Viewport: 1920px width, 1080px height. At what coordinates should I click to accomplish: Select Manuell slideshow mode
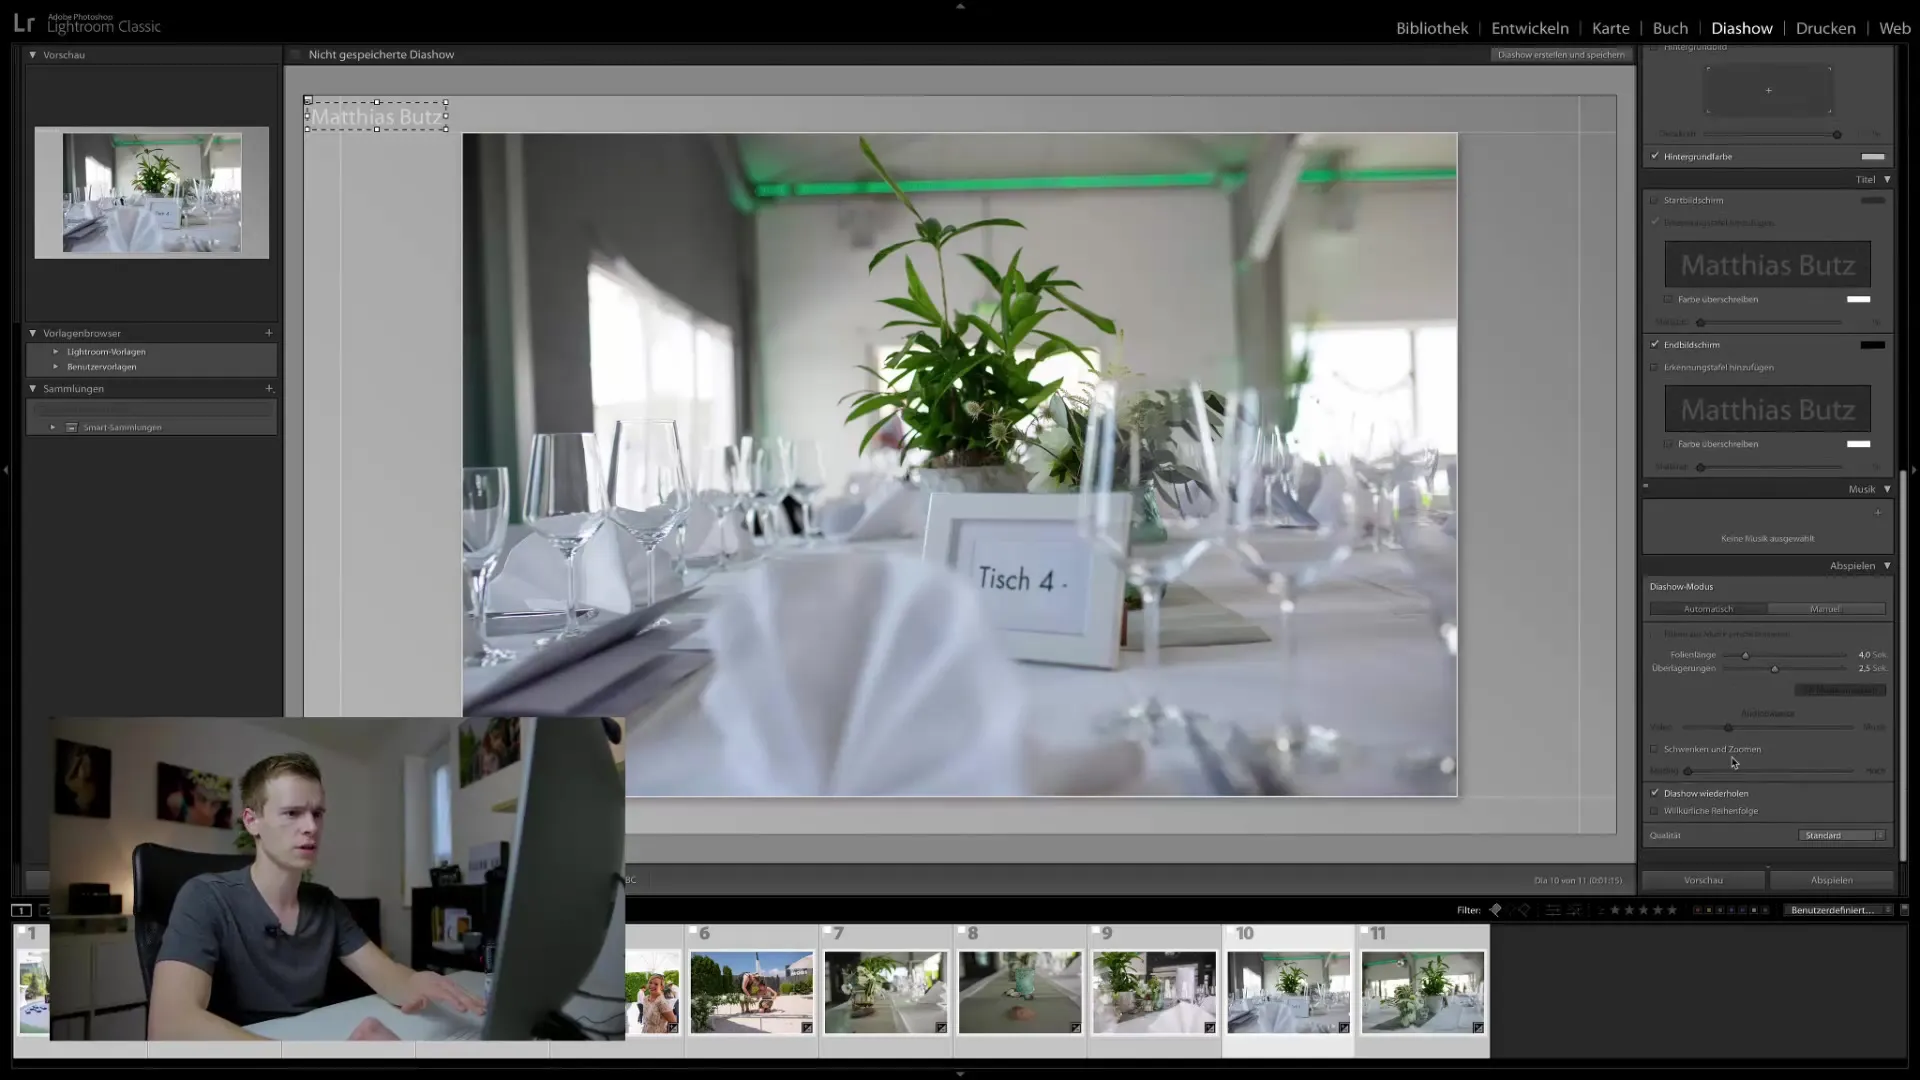click(x=1825, y=609)
